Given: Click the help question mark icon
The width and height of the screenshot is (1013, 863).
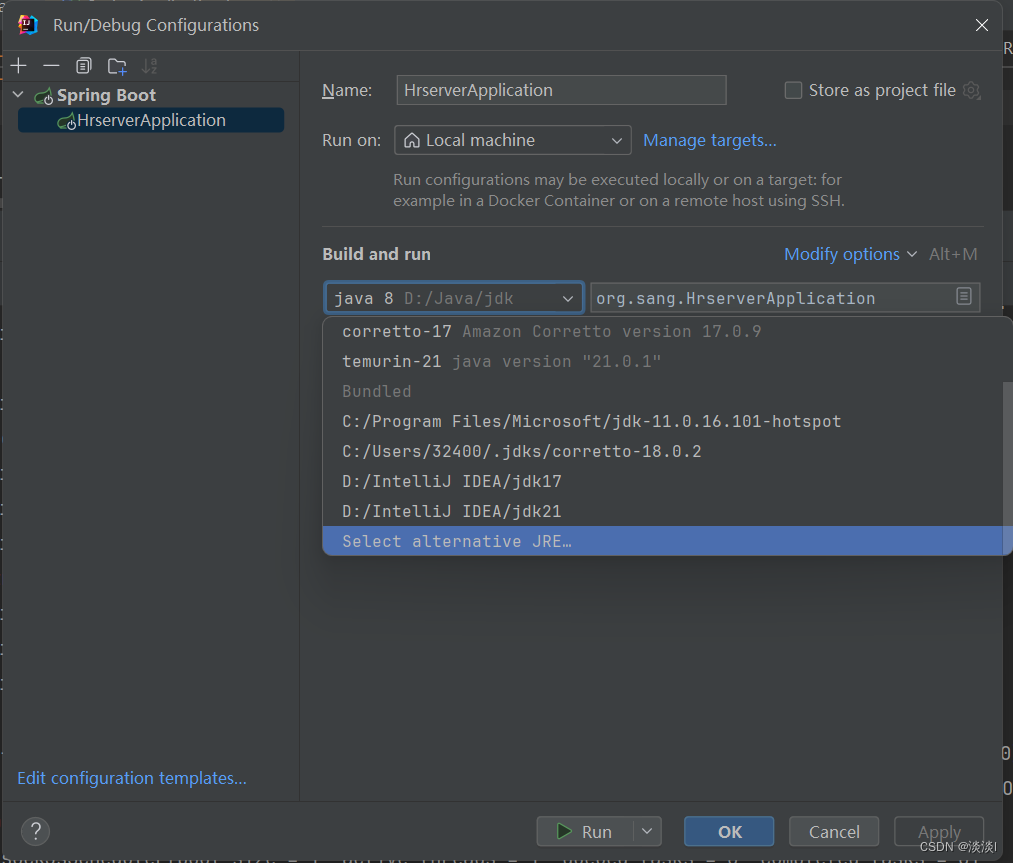Looking at the screenshot, I should [35, 831].
